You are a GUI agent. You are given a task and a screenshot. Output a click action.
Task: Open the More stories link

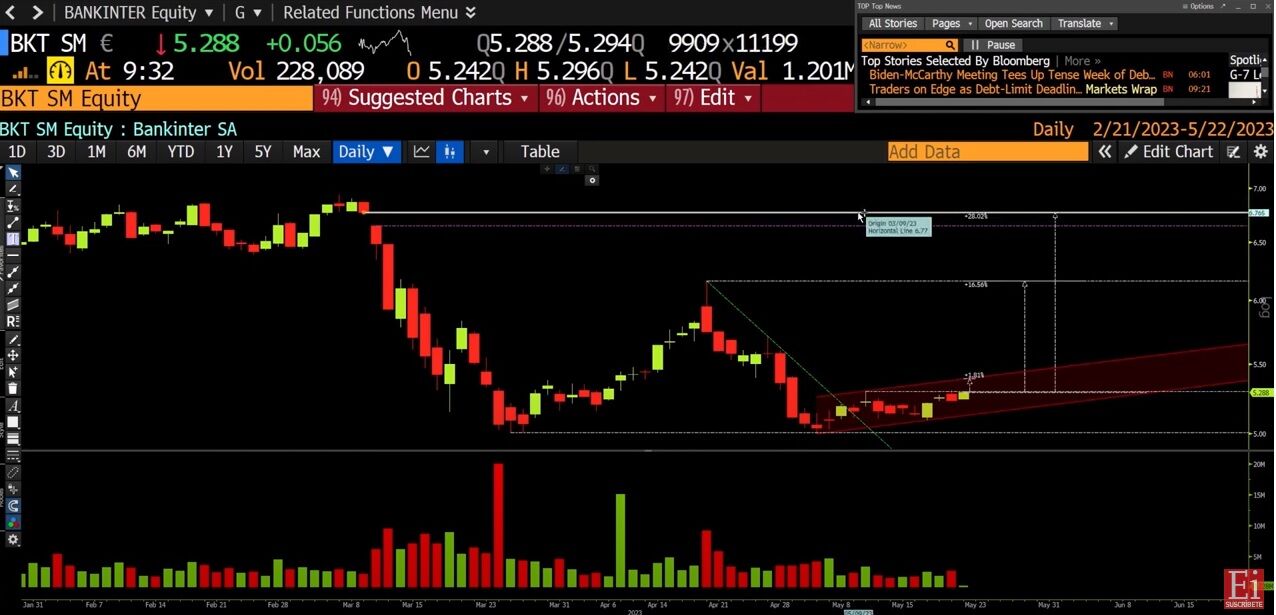1082,61
